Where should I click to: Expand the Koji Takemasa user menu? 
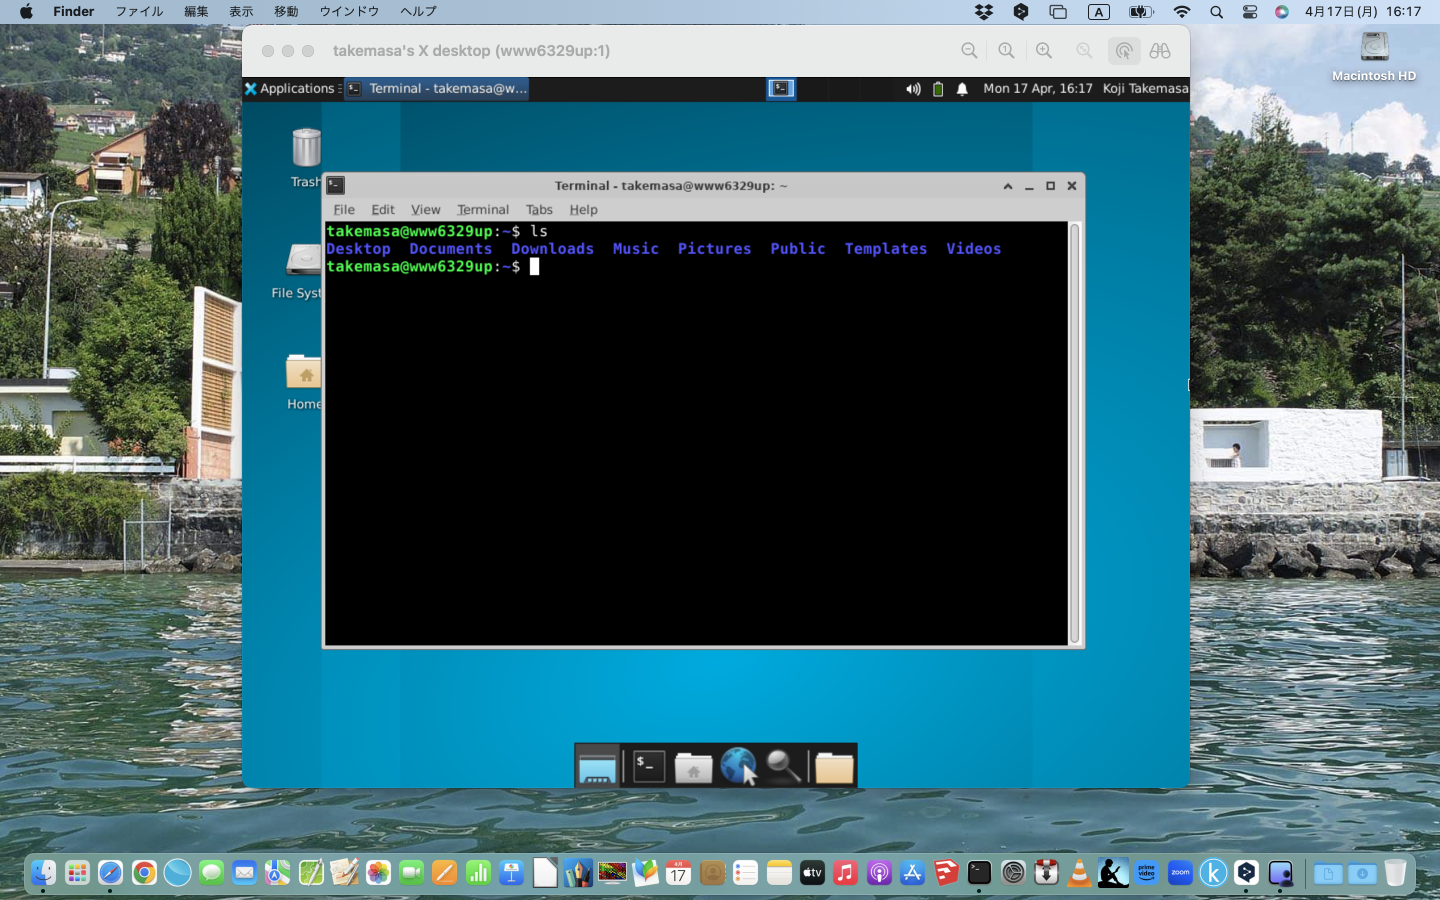coord(1145,89)
